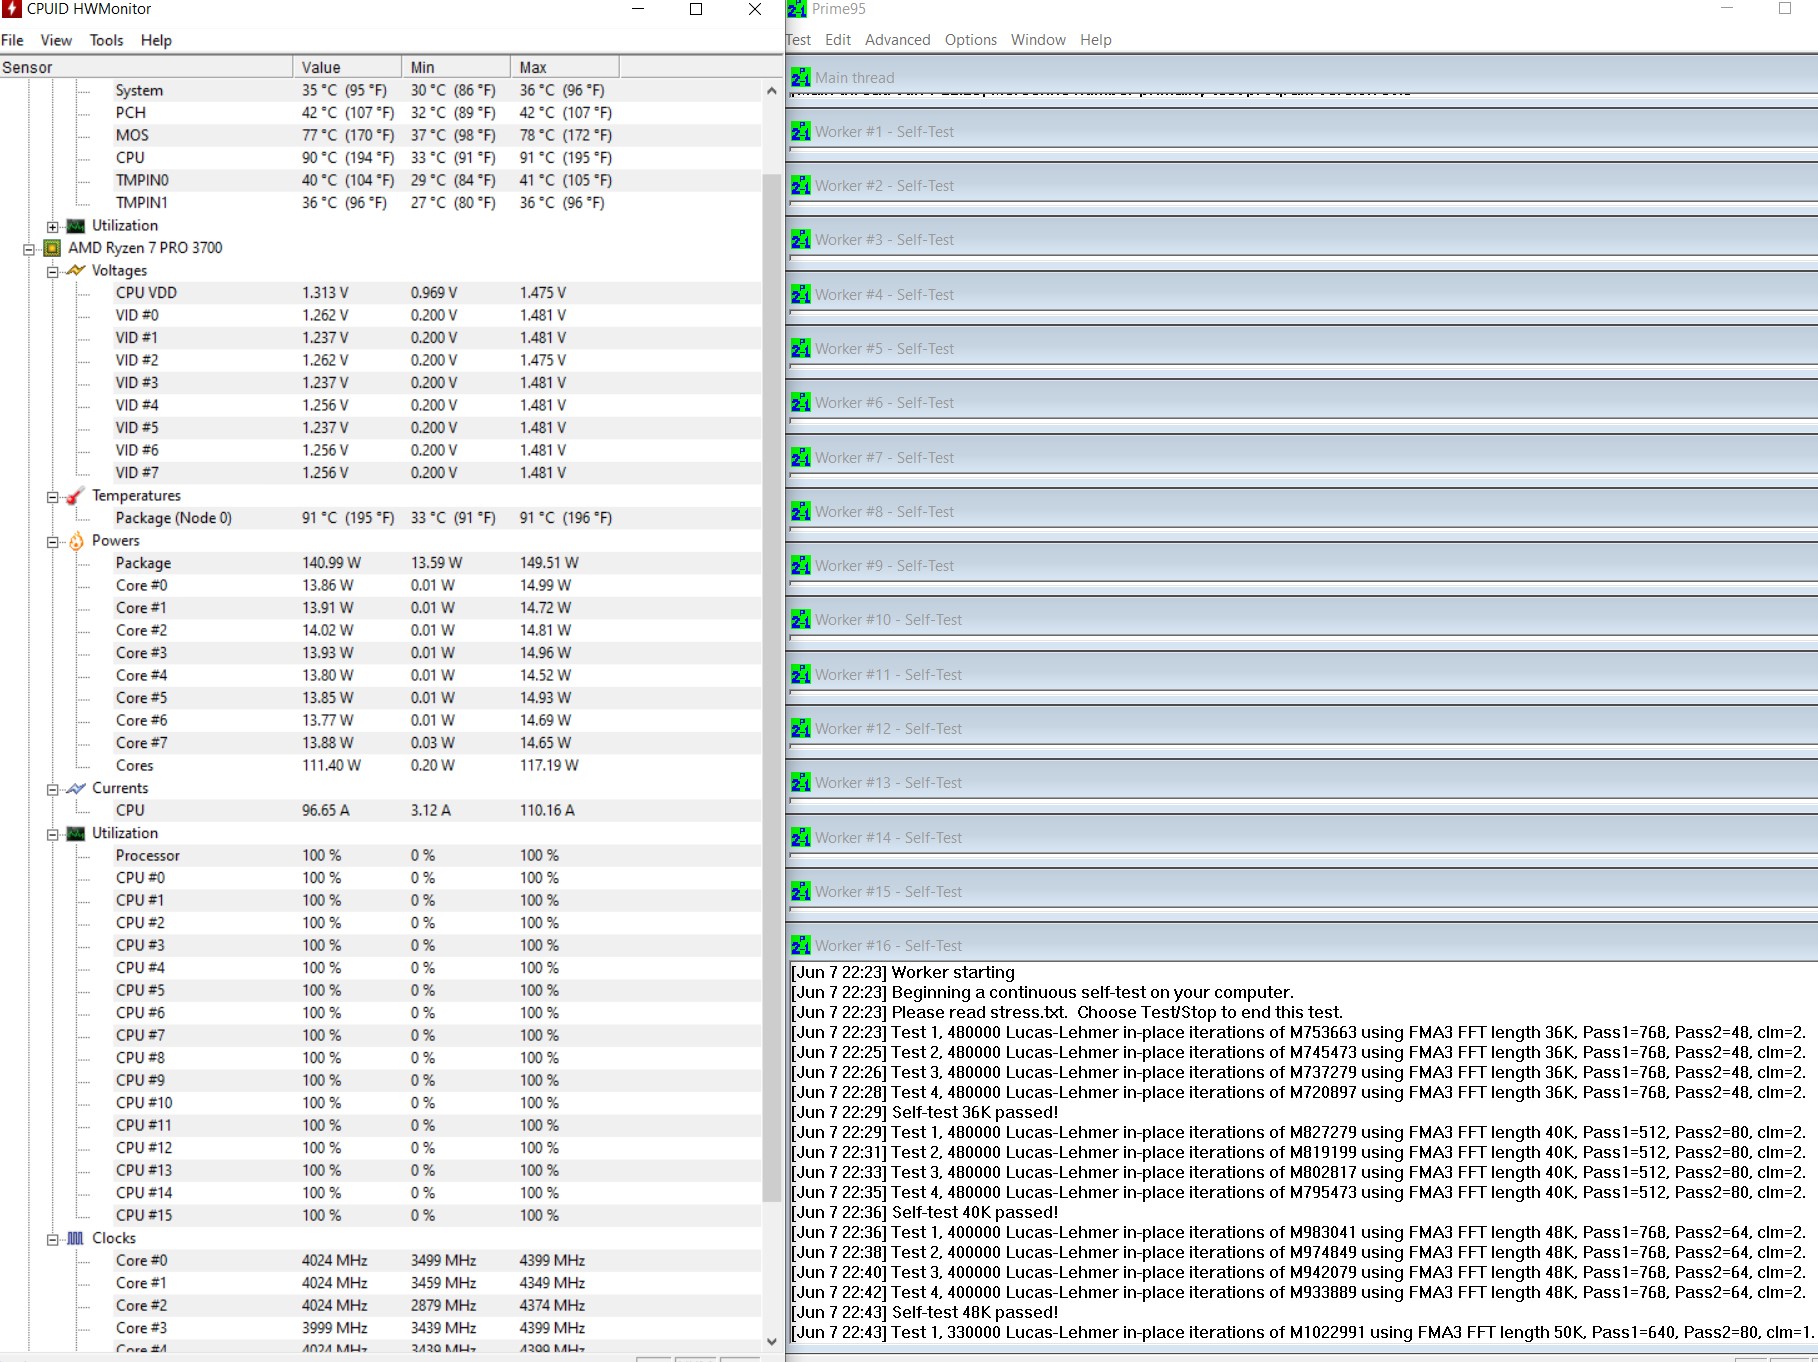Image resolution: width=1818 pixels, height=1362 pixels.
Task: Click the Worker #11 window icon
Action: [x=801, y=674]
